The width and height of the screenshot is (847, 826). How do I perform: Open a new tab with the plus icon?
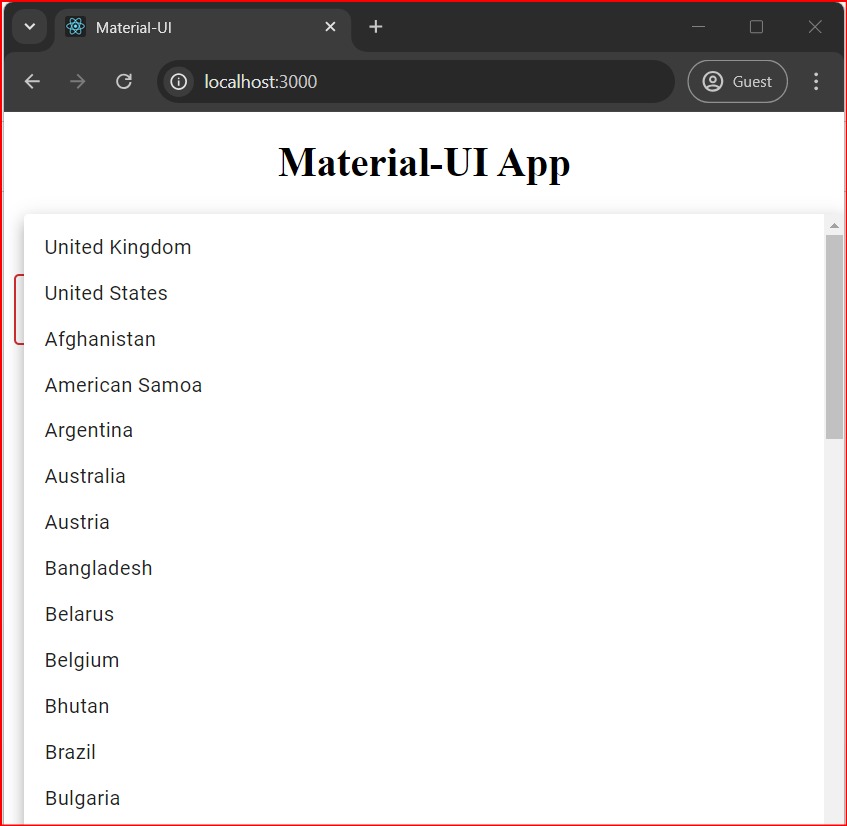[x=375, y=27]
